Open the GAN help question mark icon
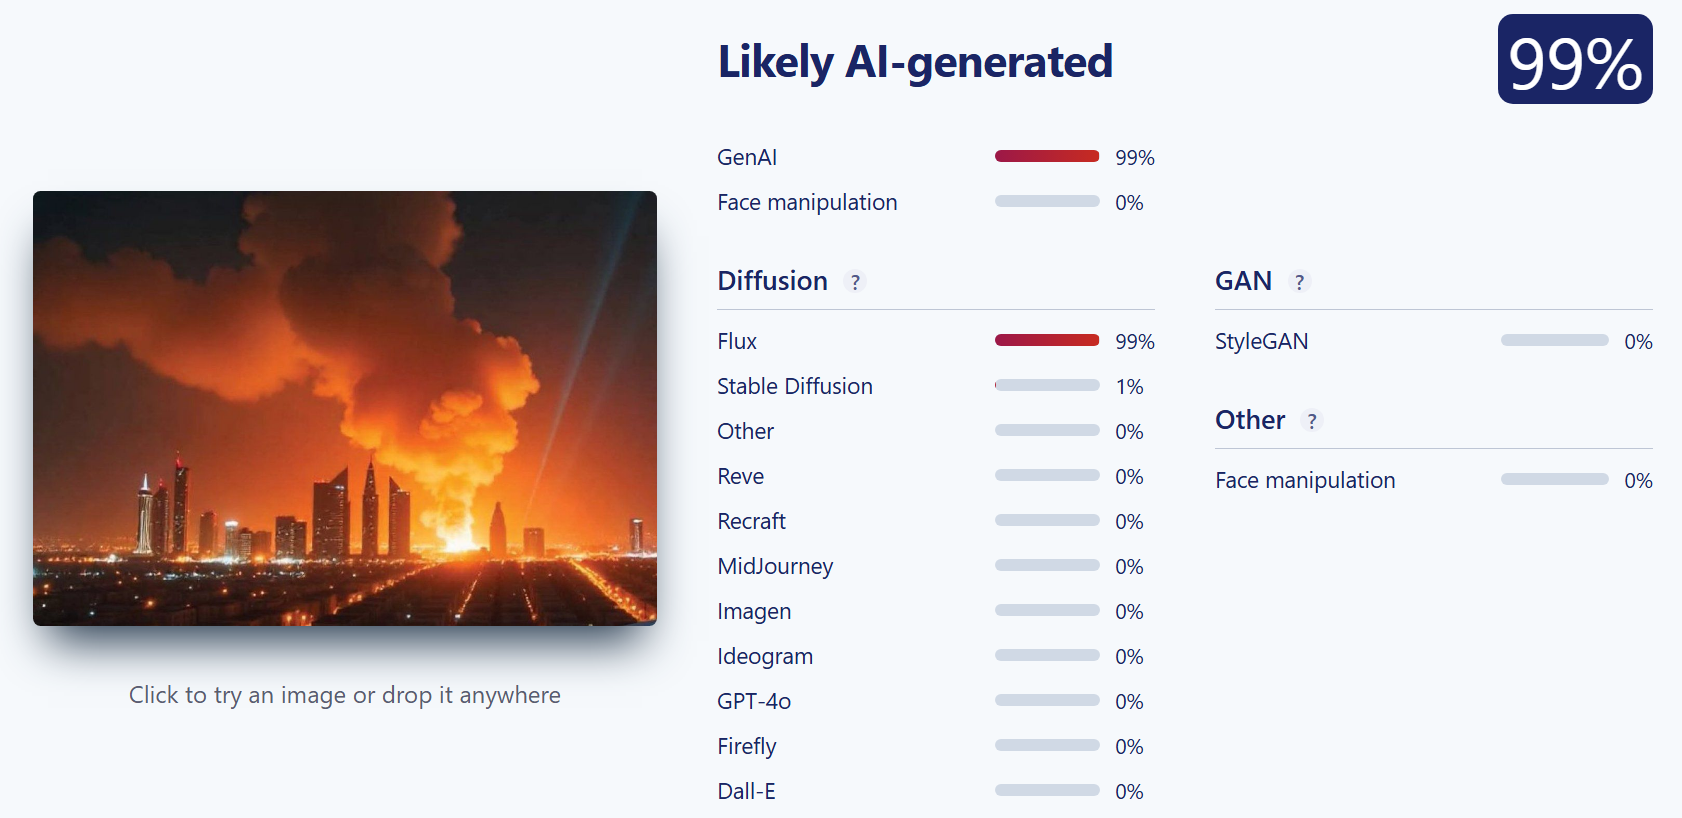Image resolution: width=1682 pixels, height=818 pixels. click(x=1299, y=282)
